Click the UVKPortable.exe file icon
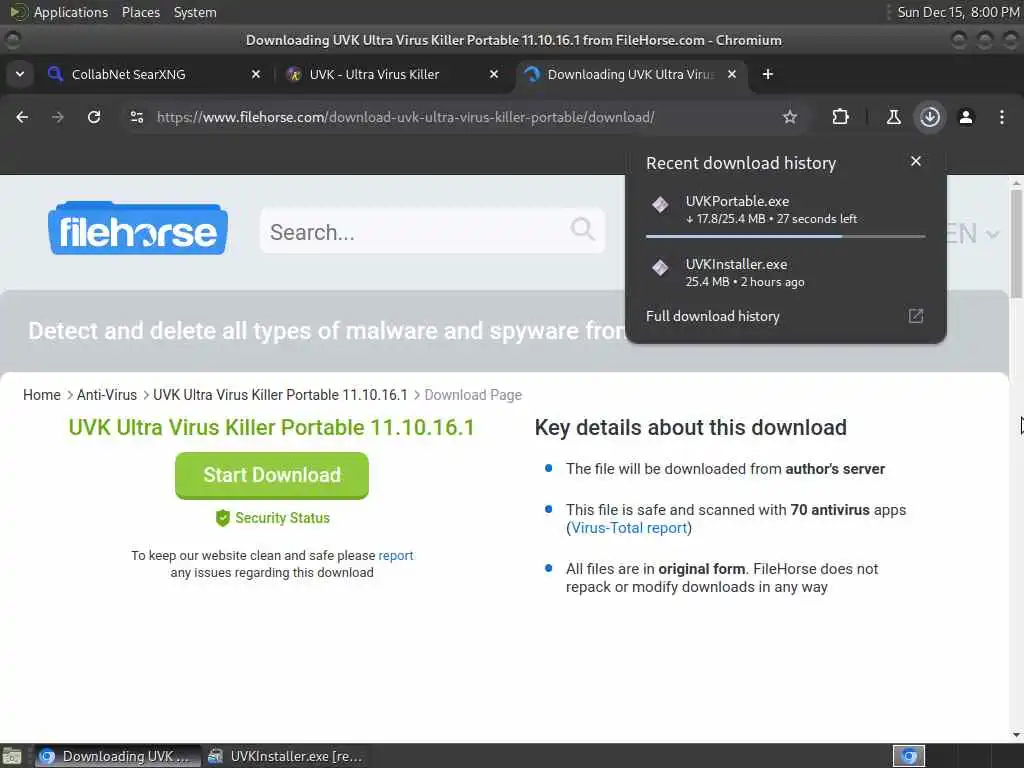The height and width of the screenshot is (768, 1024). 660,204
